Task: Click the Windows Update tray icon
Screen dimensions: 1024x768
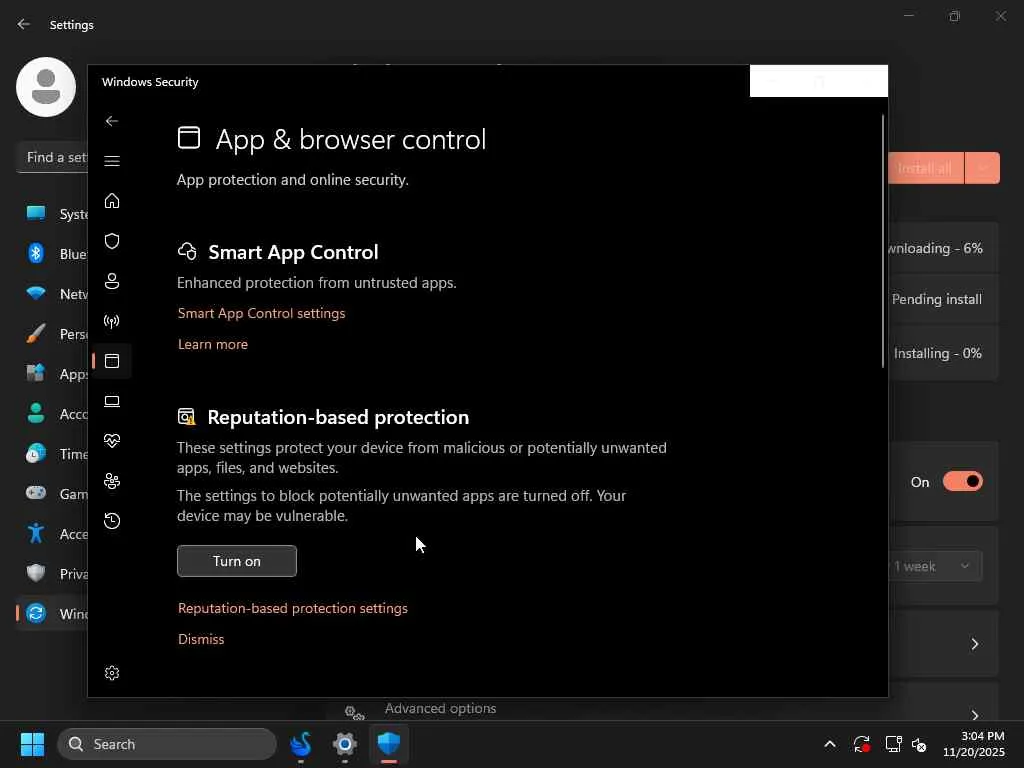Action: [861, 744]
